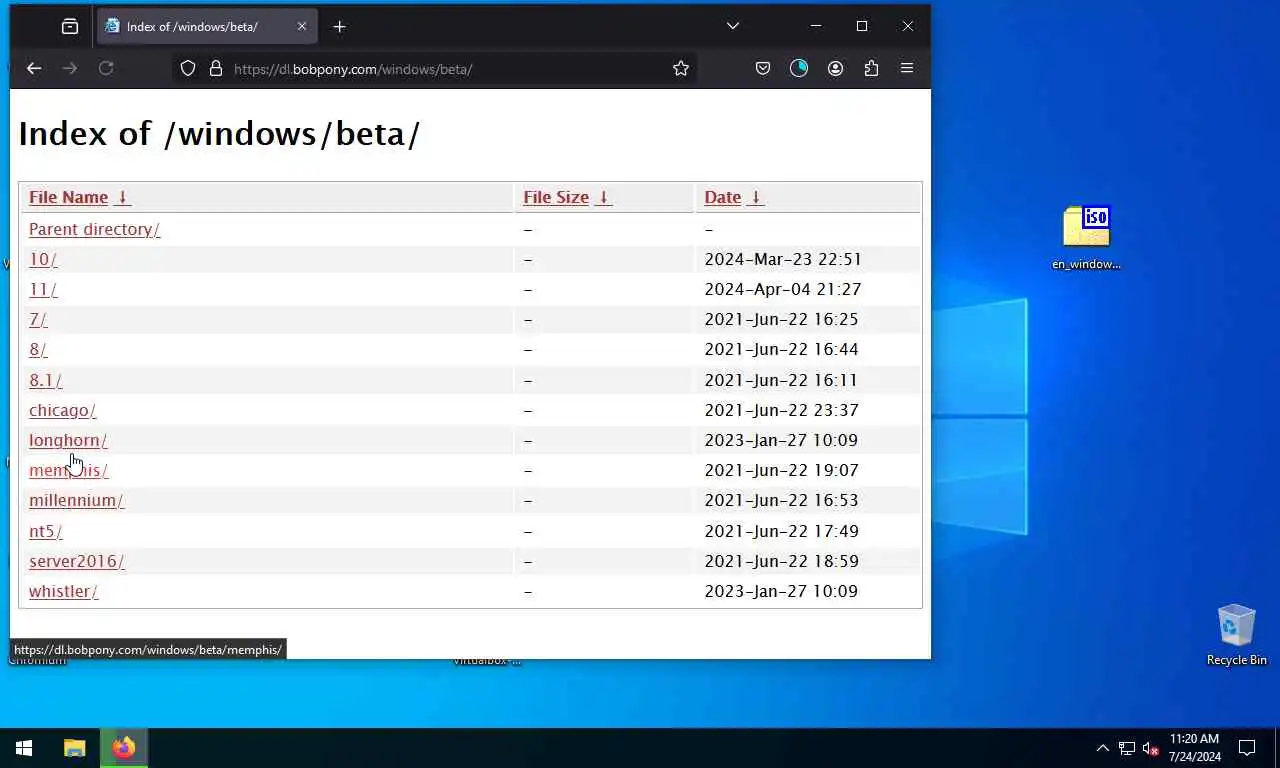Viewport: 1280px width, 768px height.
Task: Open the Firefox account icon
Action: point(835,68)
